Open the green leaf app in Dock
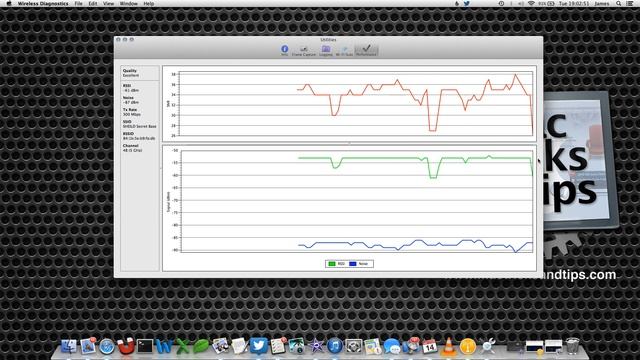Image resolution: width=640 pixels, height=360 pixels. pos(201,347)
